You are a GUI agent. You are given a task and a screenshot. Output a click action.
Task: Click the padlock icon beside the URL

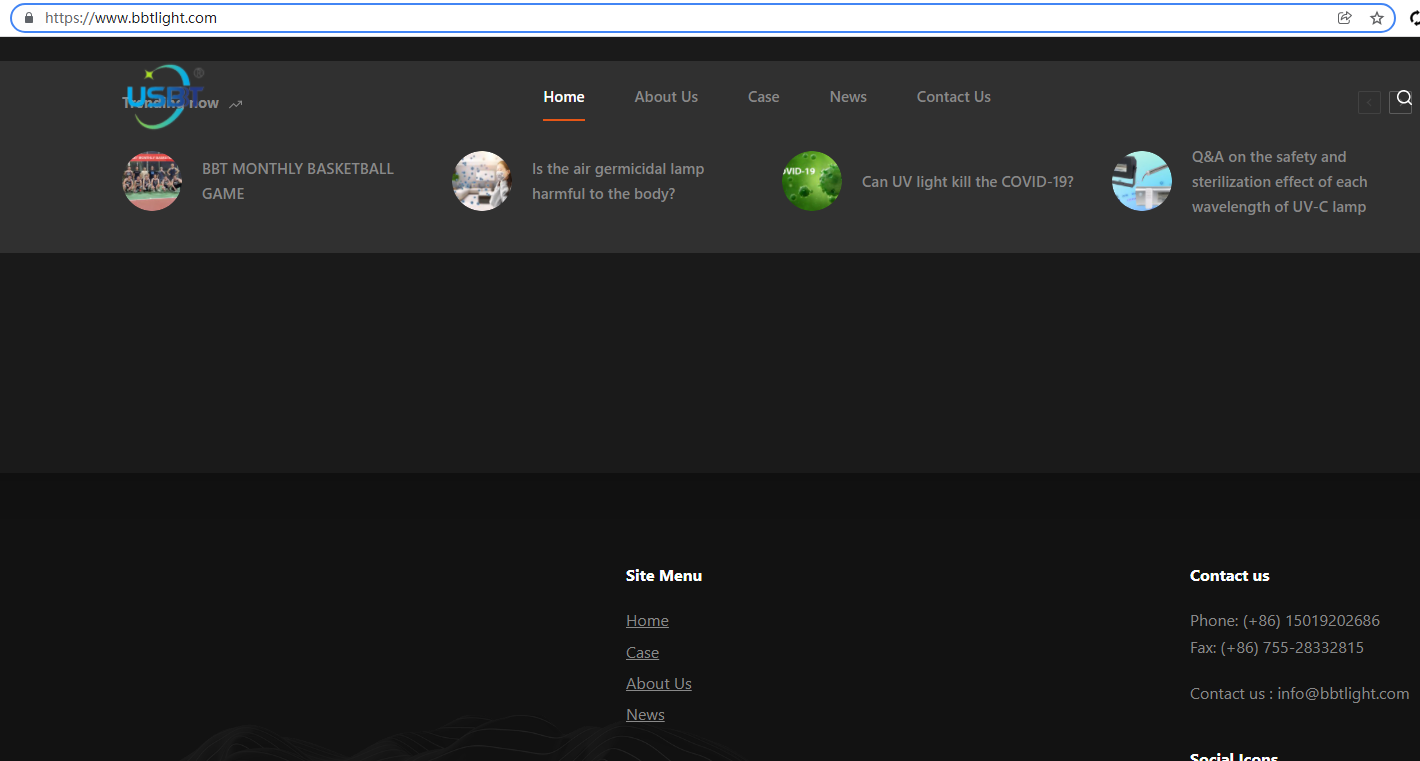click(29, 18)
